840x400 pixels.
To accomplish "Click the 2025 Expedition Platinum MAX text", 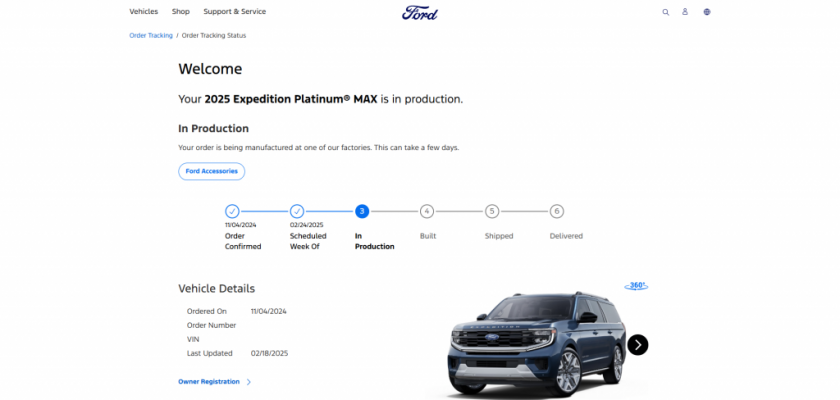I will [291, 99].
